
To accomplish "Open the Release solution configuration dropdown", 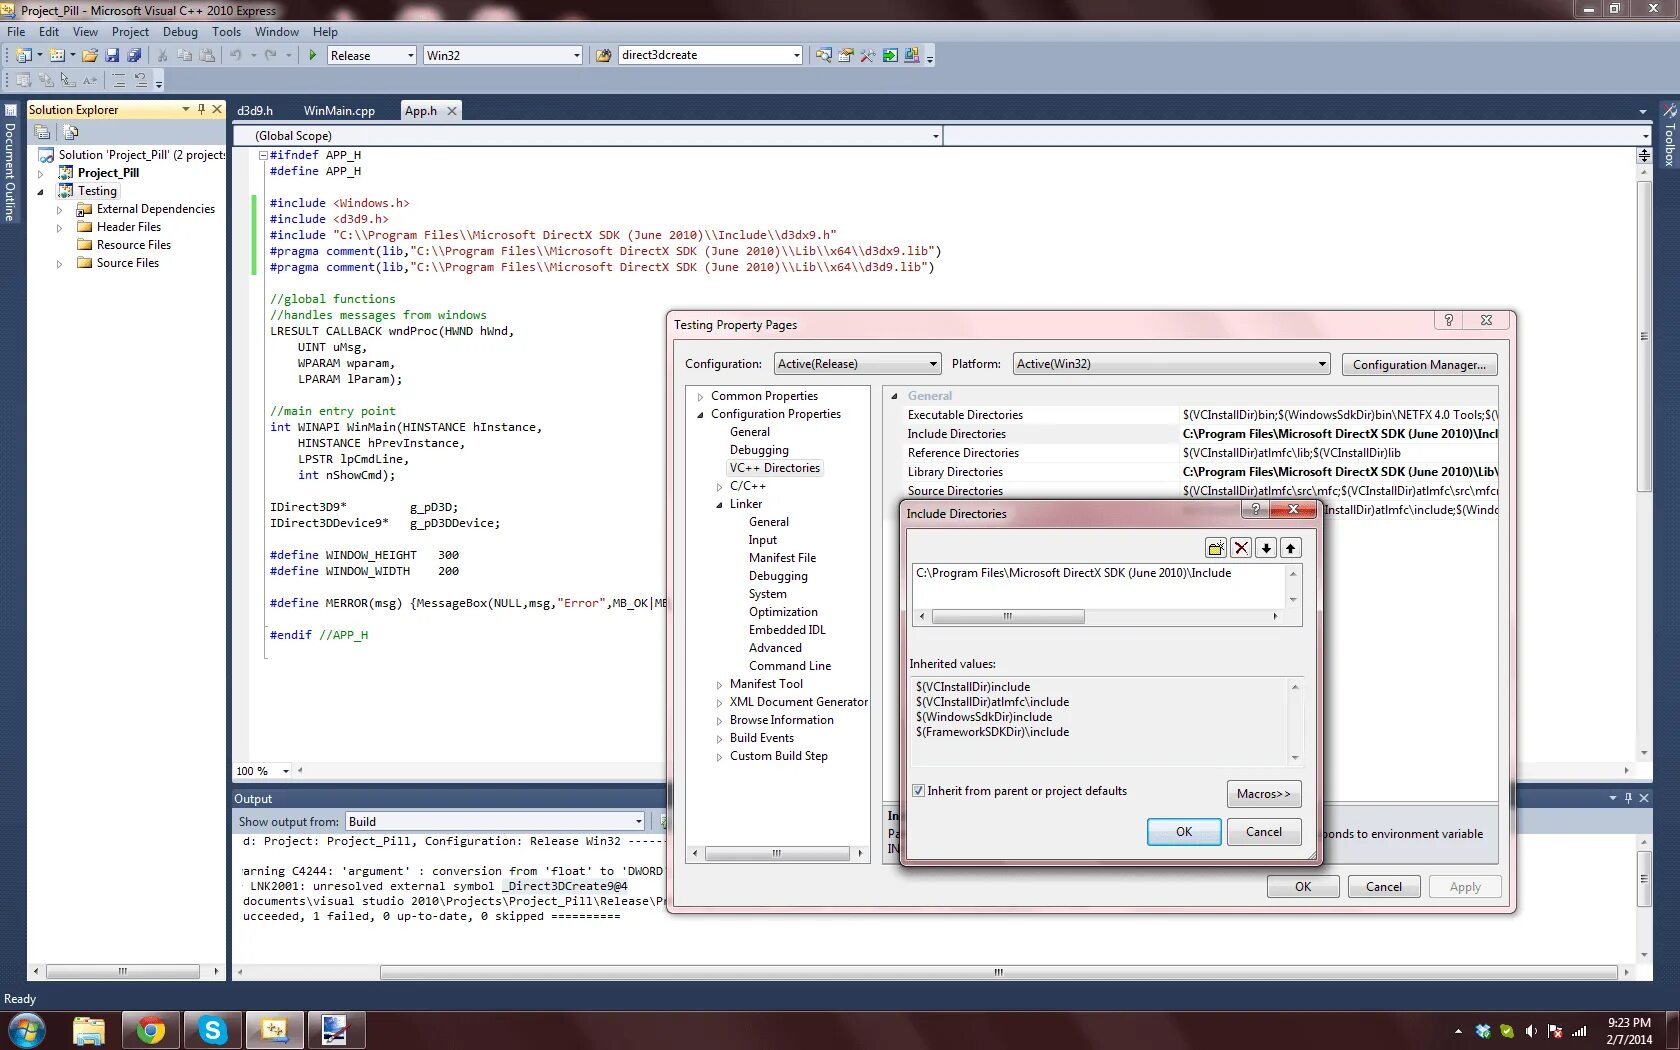I will pyautogui.click(x=371, y=55).
